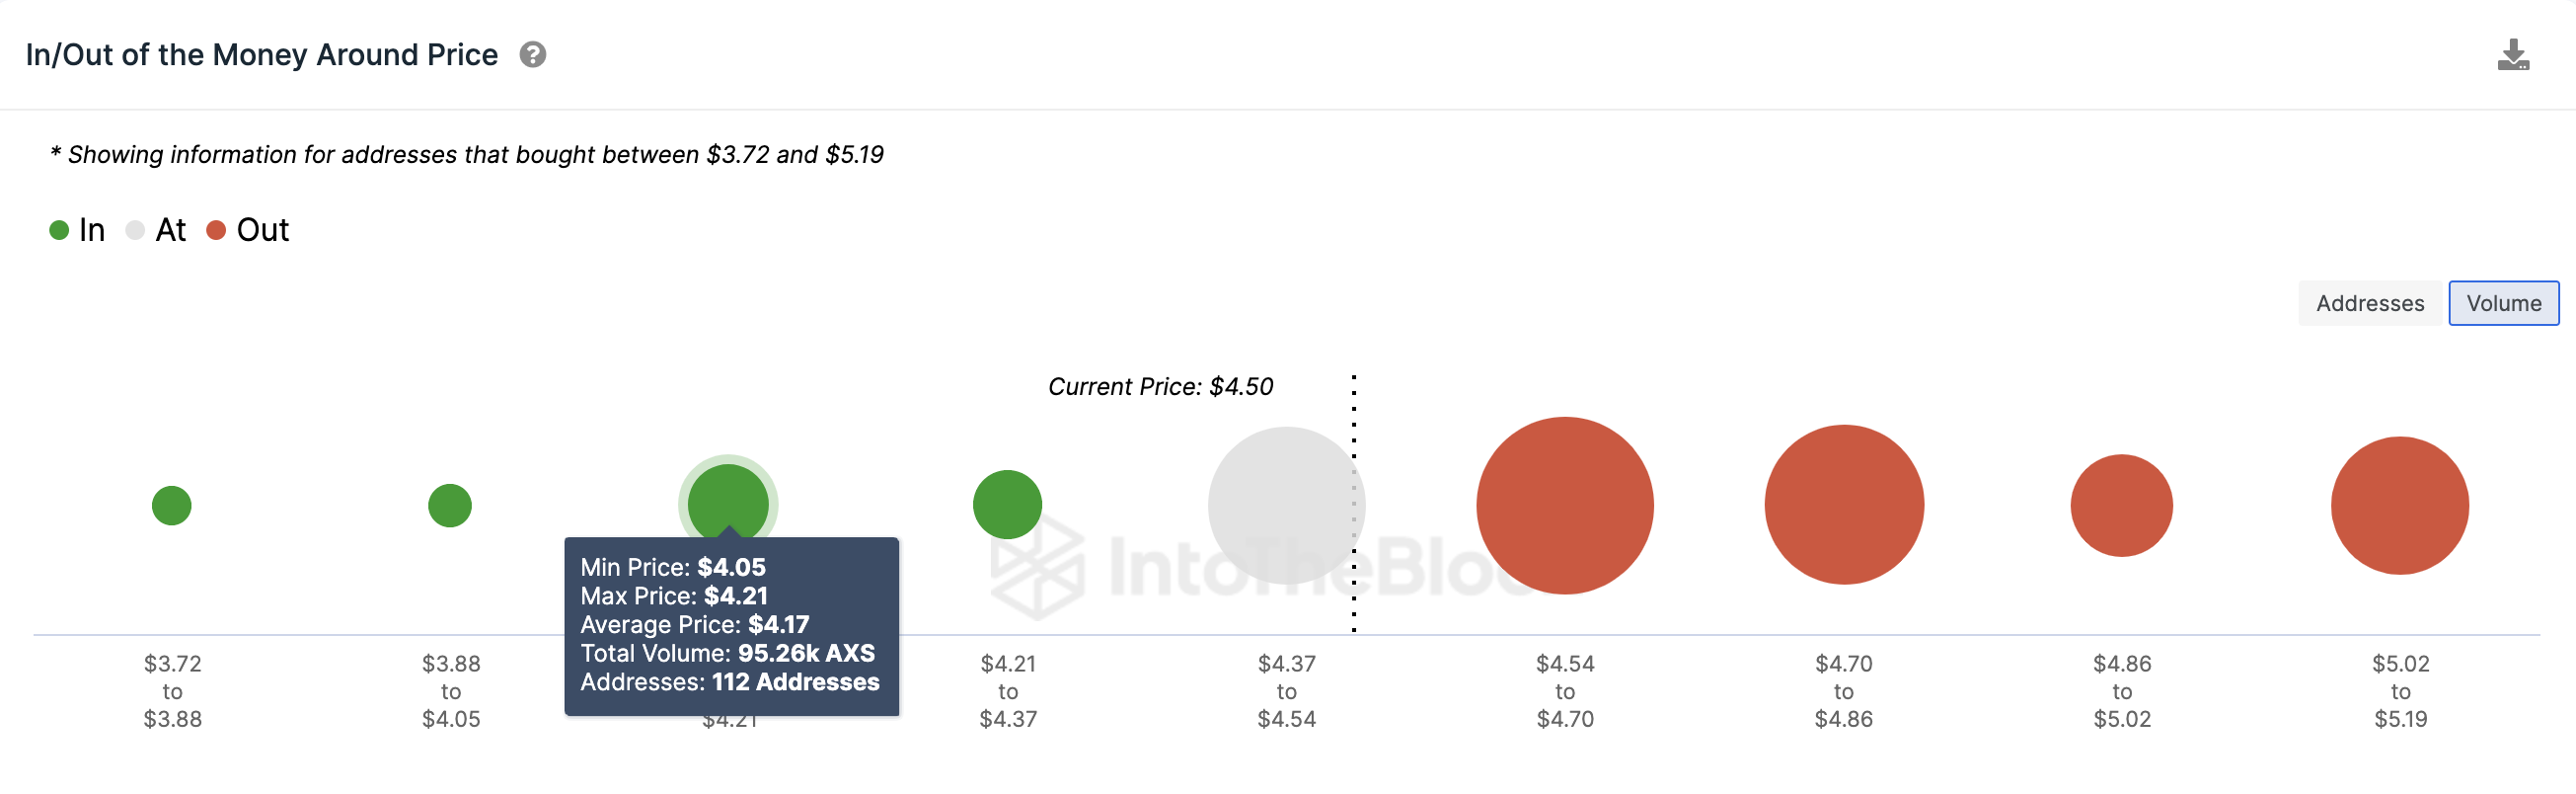Click the gray At-the-money bubble
This screenshot has height=794, width=2576.
point(1285,505)
